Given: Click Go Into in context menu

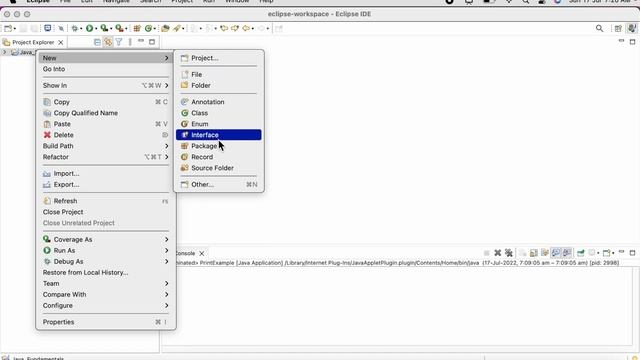Looking at the screenshot, I should 105,69.
